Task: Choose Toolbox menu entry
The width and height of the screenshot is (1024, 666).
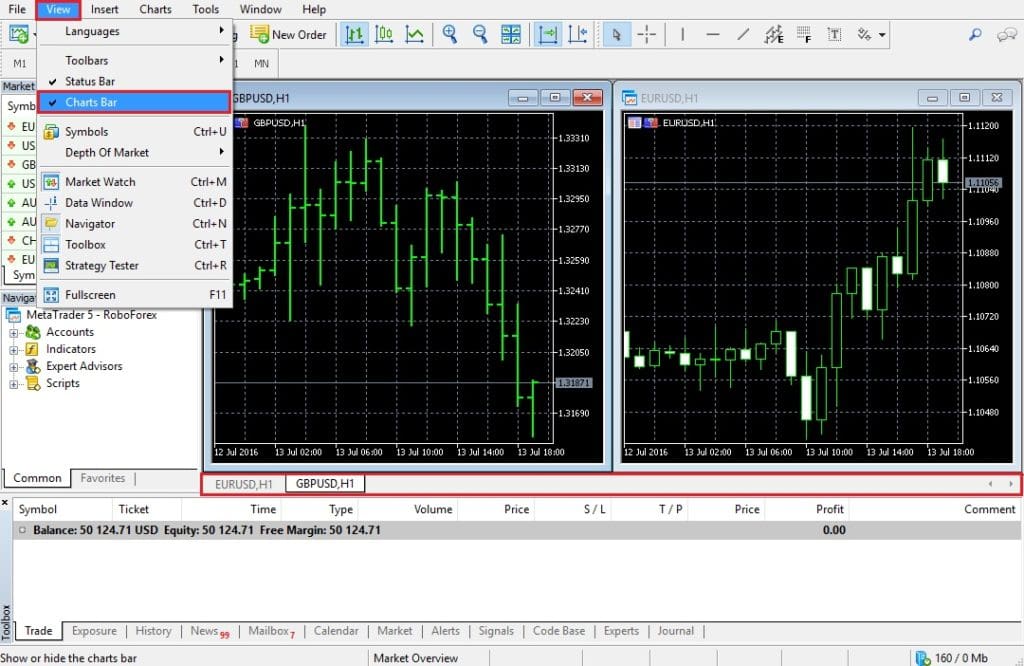Action: tap(134, 244)
